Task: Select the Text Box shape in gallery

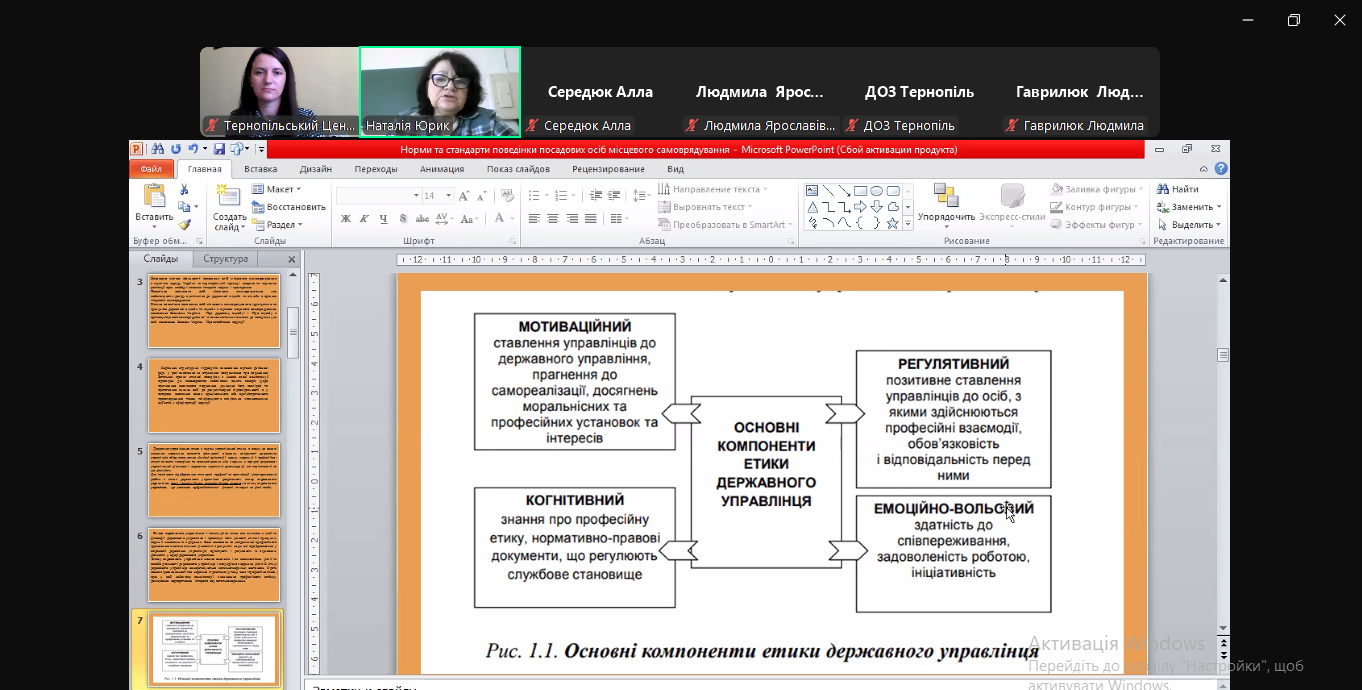Action: (812, 190)
